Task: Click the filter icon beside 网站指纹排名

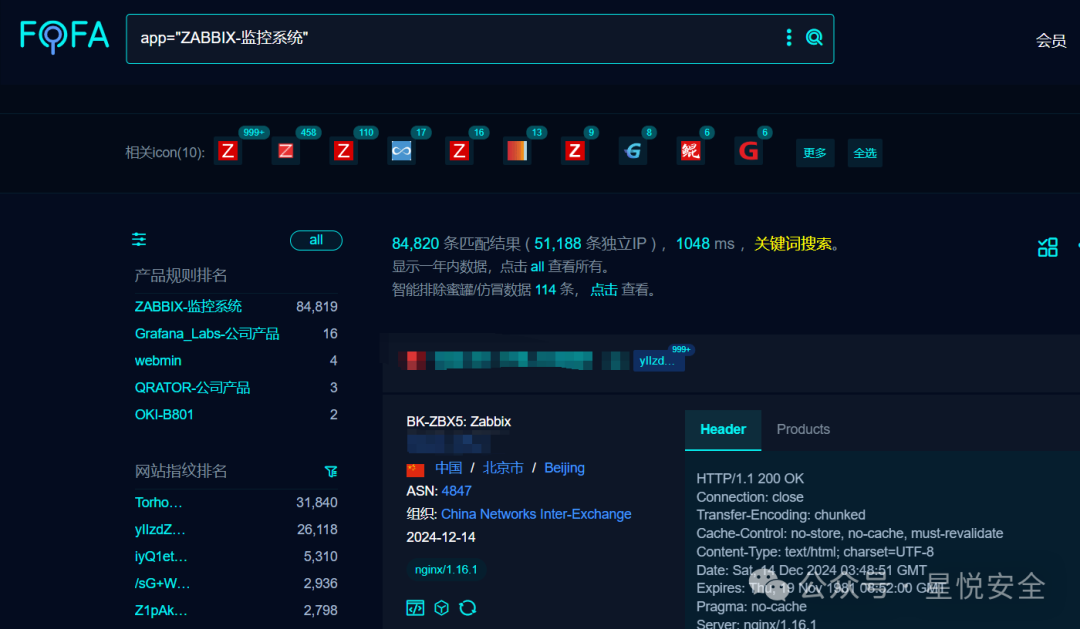Action: pos(331,471)
